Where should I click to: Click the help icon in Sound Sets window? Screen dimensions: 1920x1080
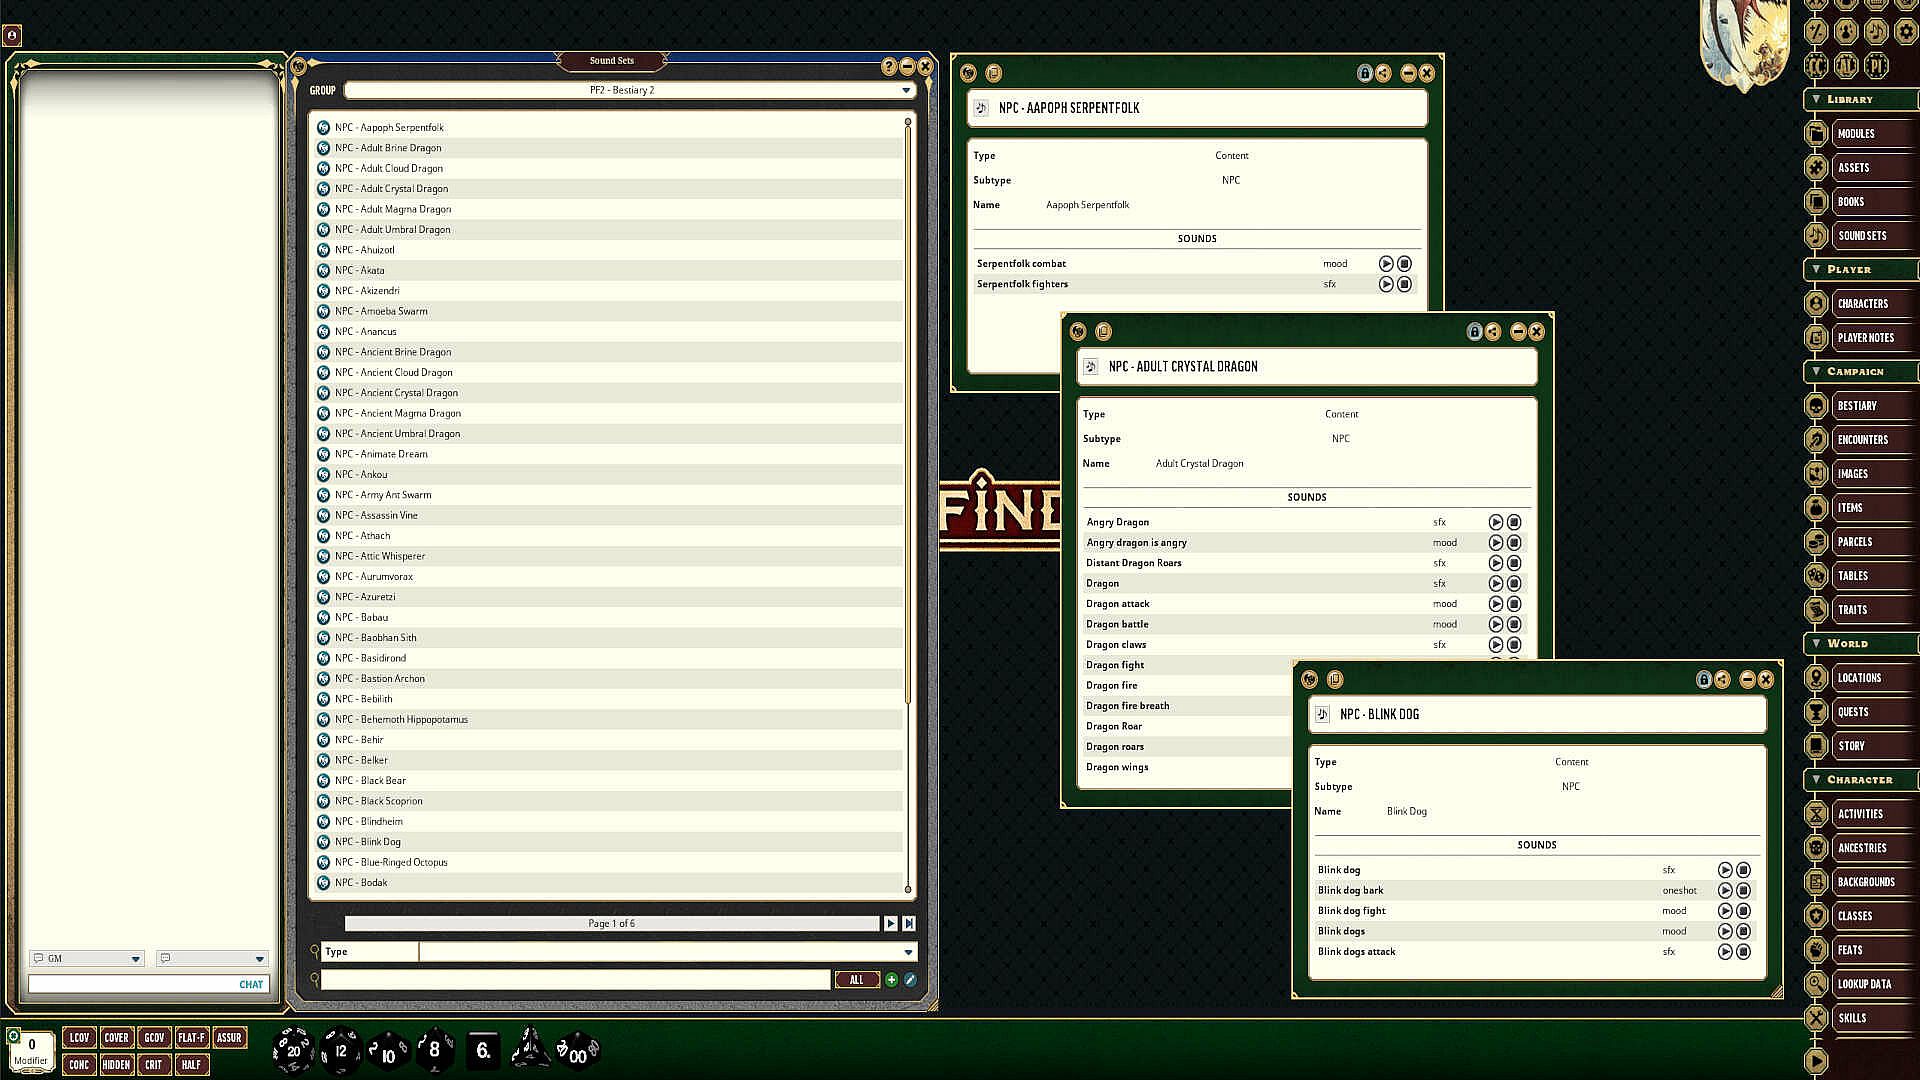click(888, 67)
